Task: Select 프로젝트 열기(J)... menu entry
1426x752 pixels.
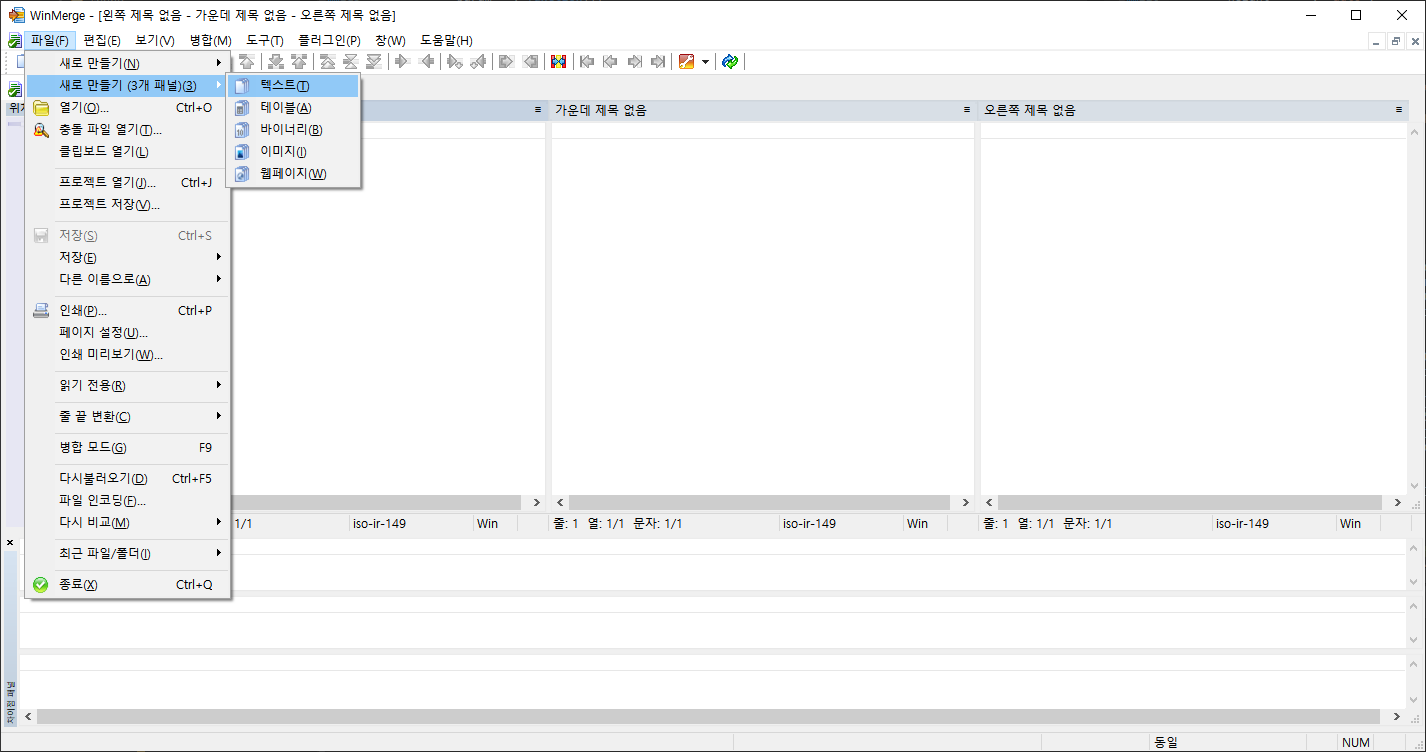Action: (x=128, y=183)
